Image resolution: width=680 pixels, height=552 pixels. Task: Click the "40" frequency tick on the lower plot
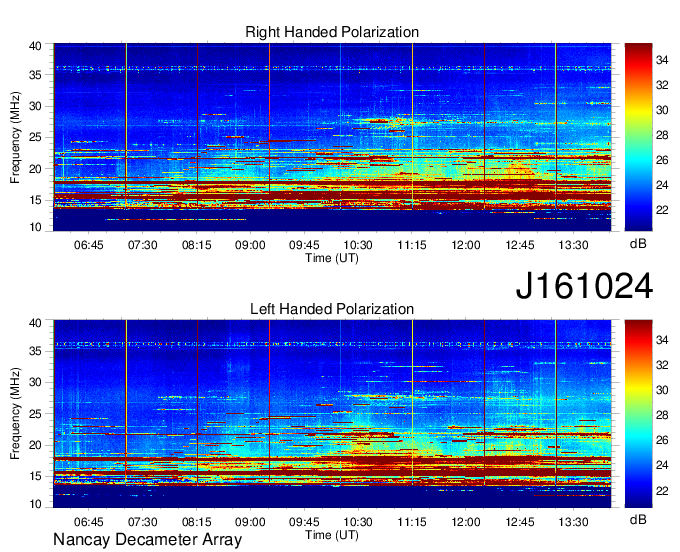pyautogui.click(x=35, y=323)
